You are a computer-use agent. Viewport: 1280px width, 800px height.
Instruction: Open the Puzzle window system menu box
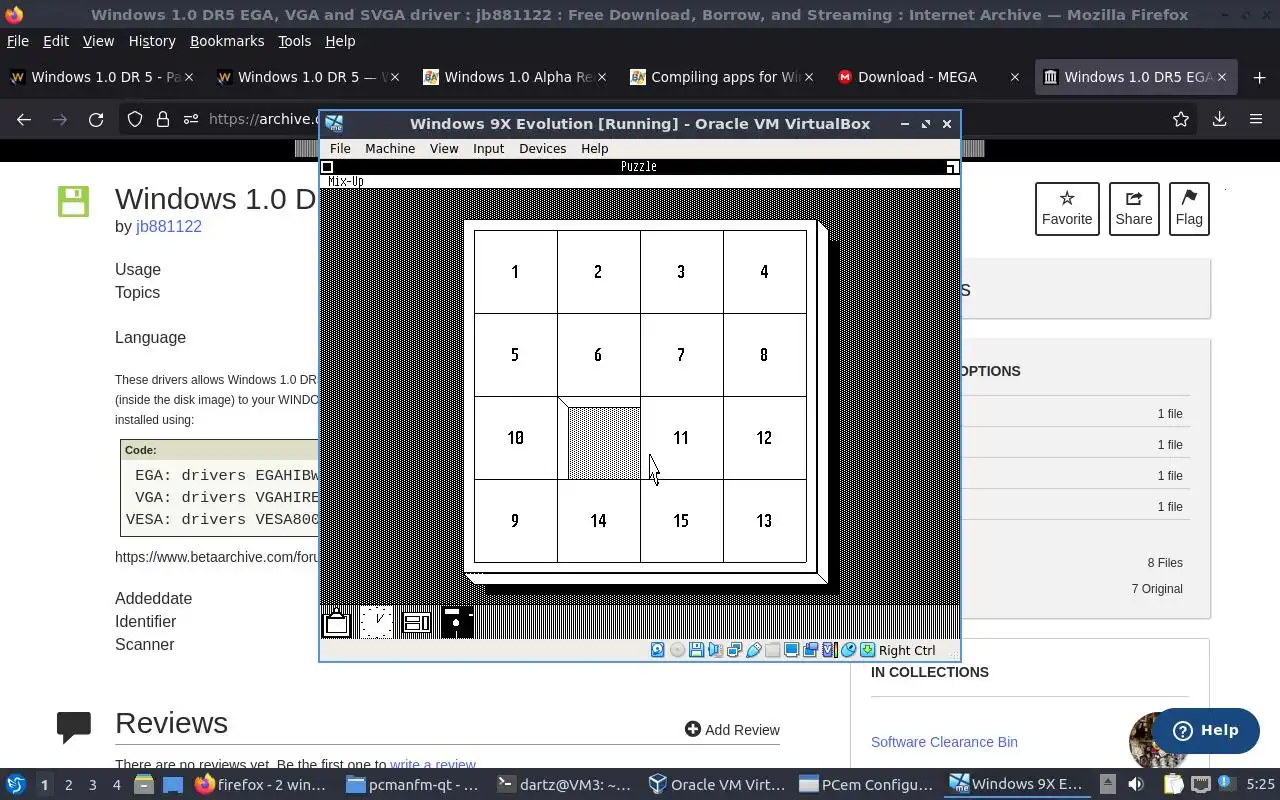tap(327, 167)
